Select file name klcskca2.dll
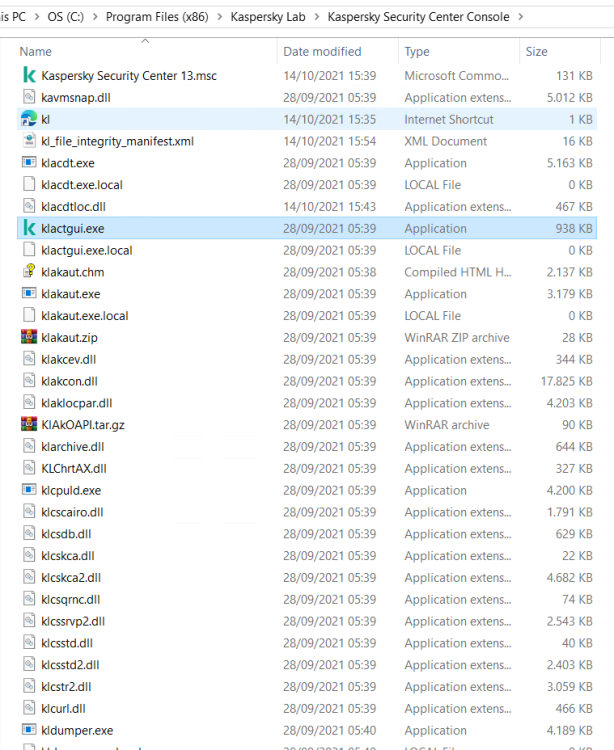The height and width of the screenshot is (750, 614). point(71,578)
